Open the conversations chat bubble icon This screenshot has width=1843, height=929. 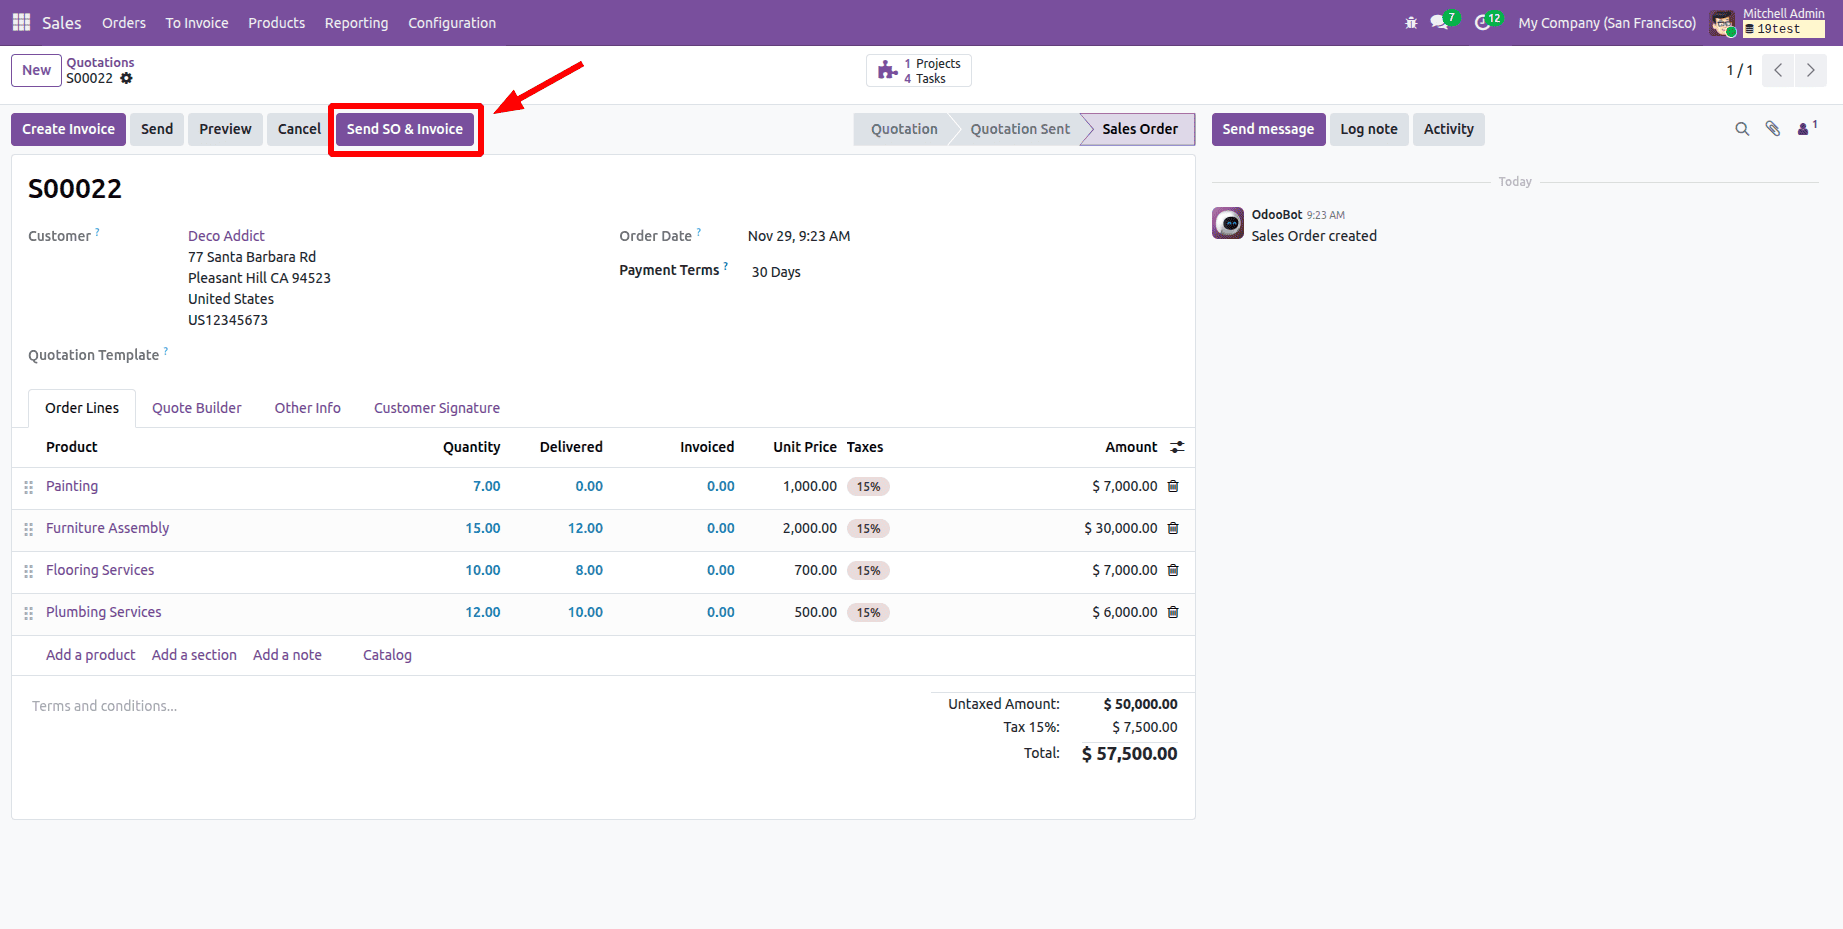tap(1440, 21)
